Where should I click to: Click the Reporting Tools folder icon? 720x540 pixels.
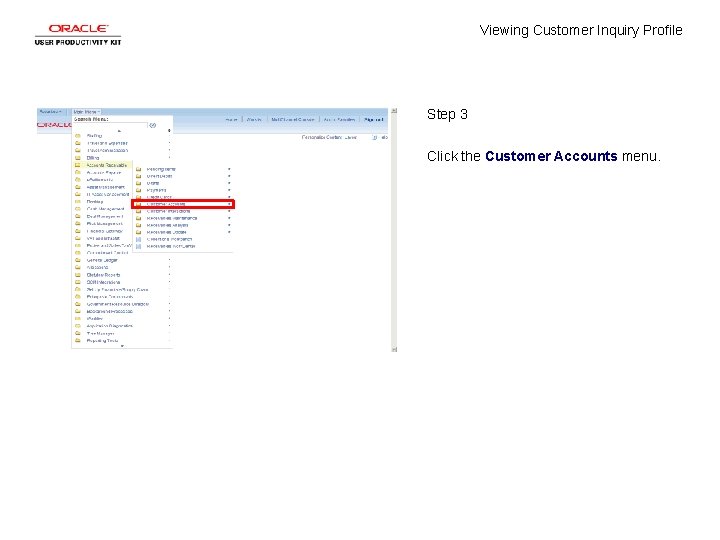tap(78, 341)
